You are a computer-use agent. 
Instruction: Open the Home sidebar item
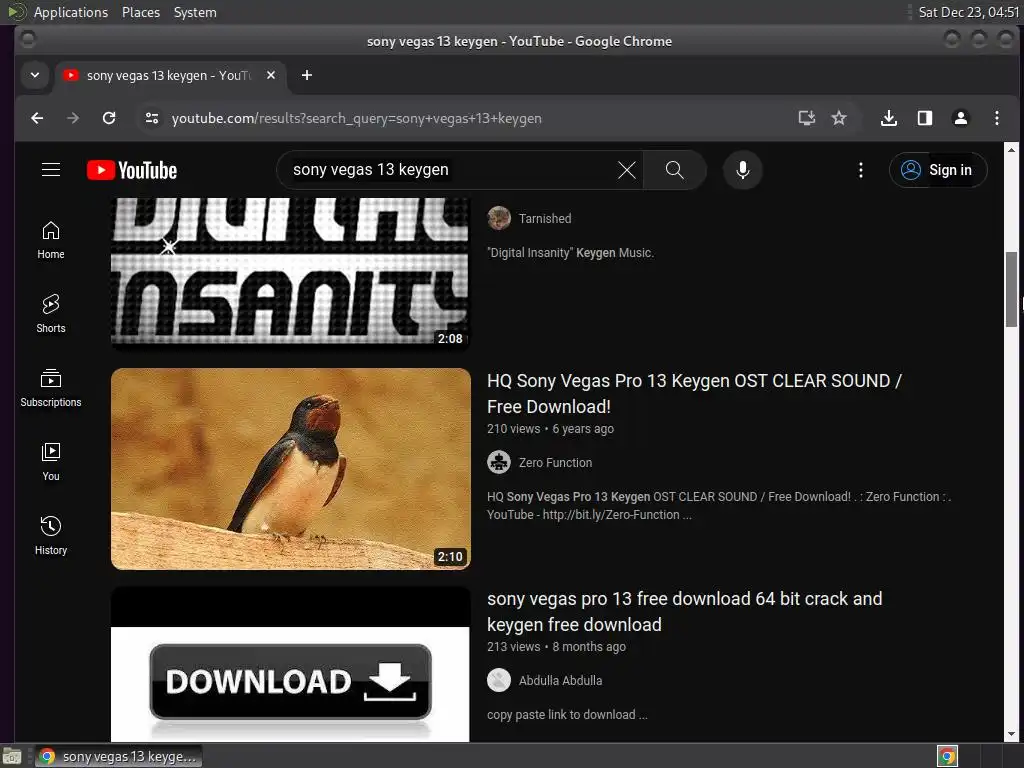(51, 240)
